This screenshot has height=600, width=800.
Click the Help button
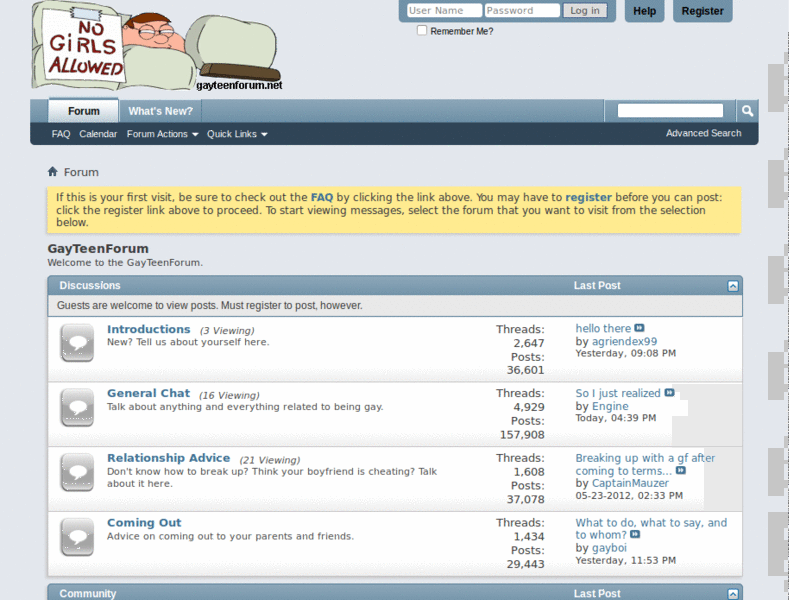pyautogui.click(x=644, y=11)
